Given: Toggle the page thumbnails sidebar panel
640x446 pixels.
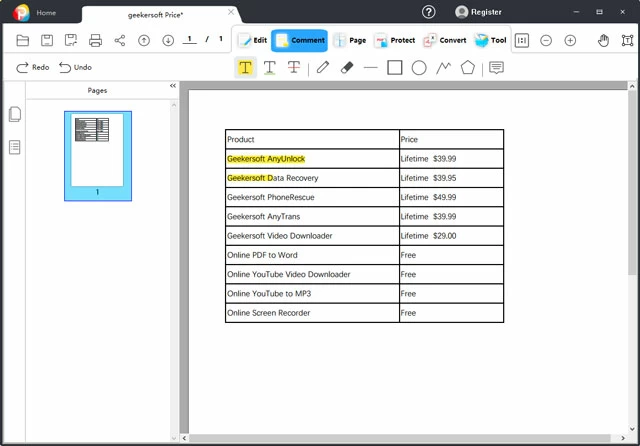Looking at the screenshot, I should pyautogui.click(x=15, y=115).
